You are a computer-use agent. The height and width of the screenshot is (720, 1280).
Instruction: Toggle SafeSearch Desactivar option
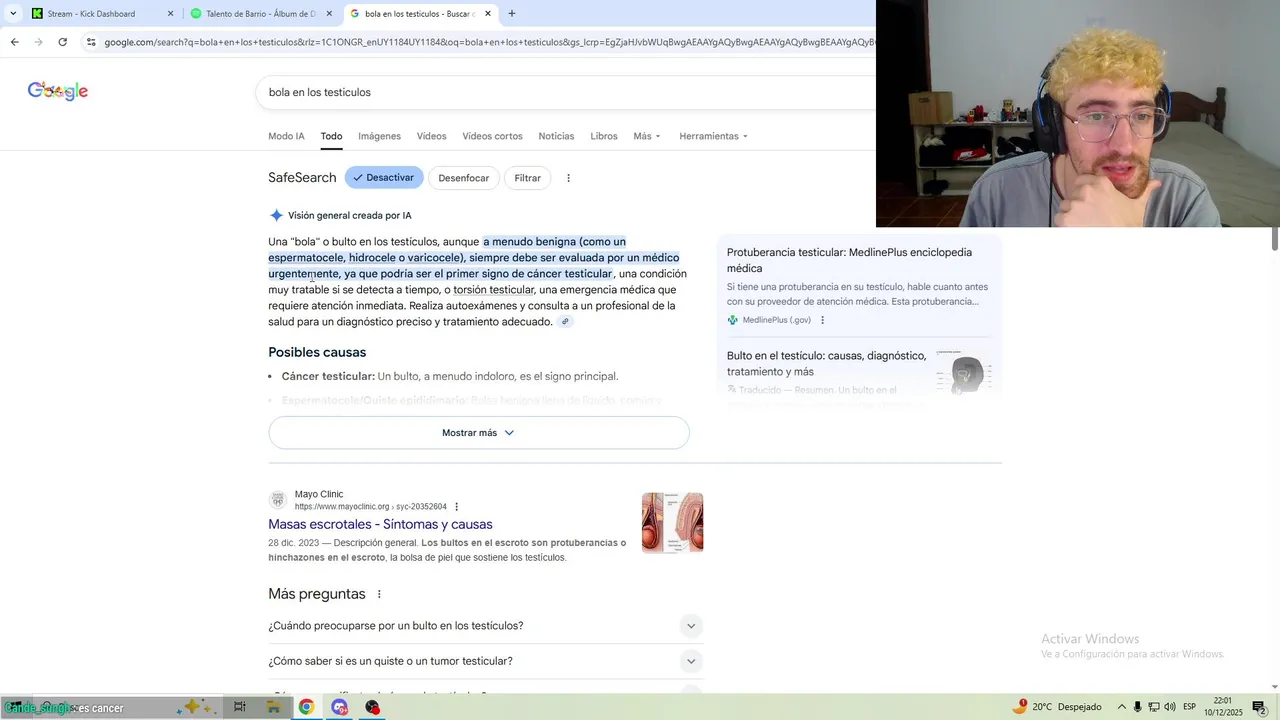click(384, 178)
